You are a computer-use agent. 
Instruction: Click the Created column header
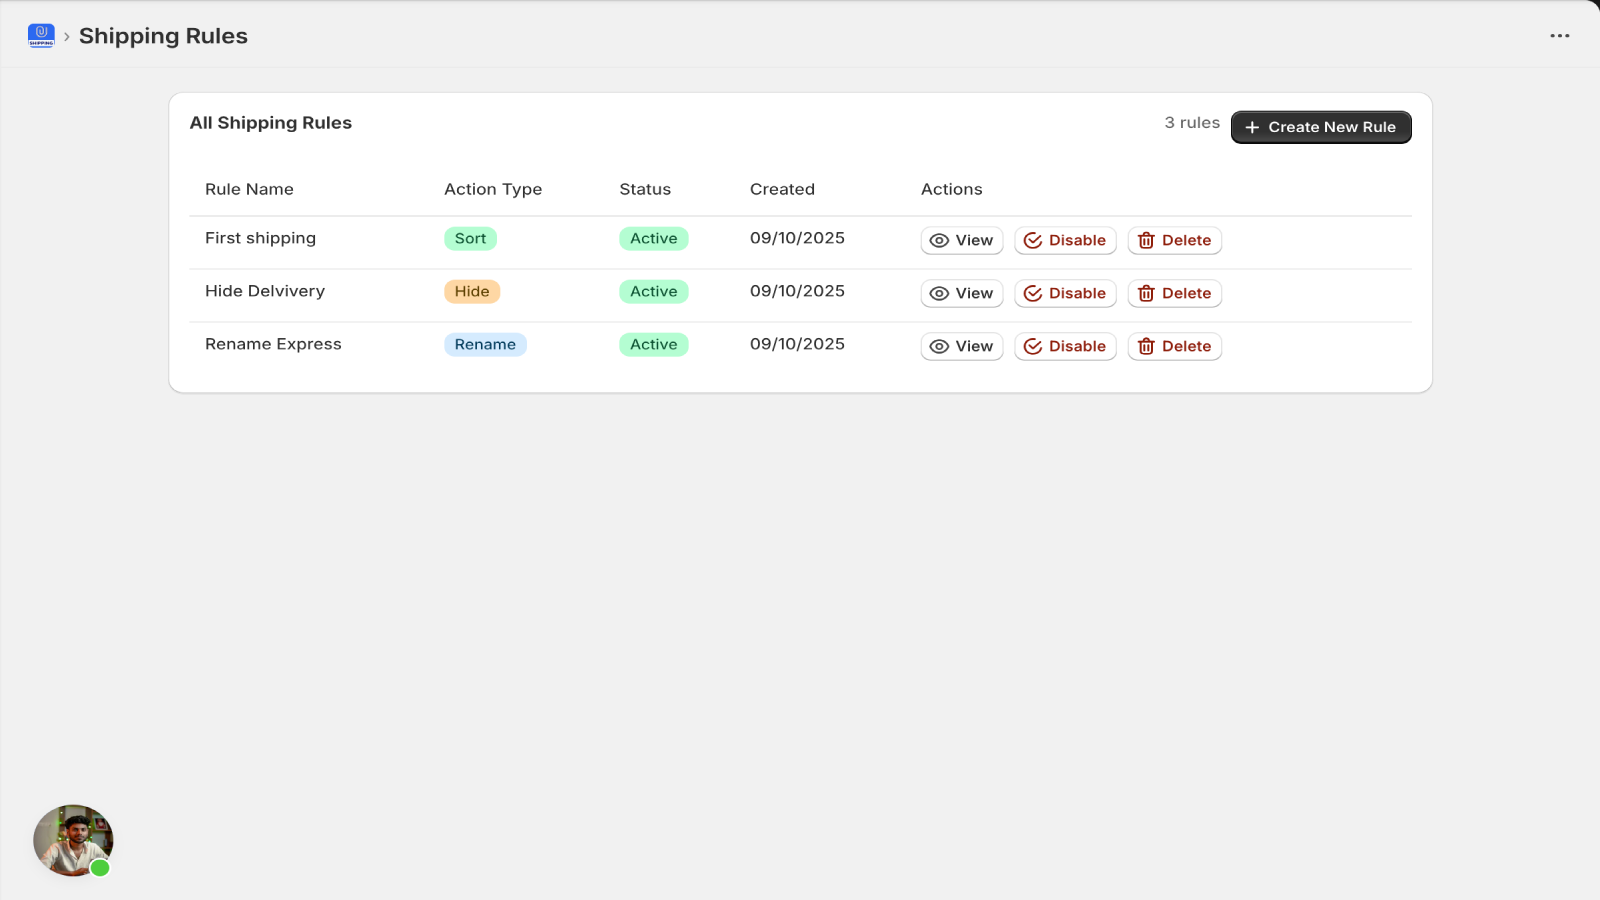tap(782, 189)
